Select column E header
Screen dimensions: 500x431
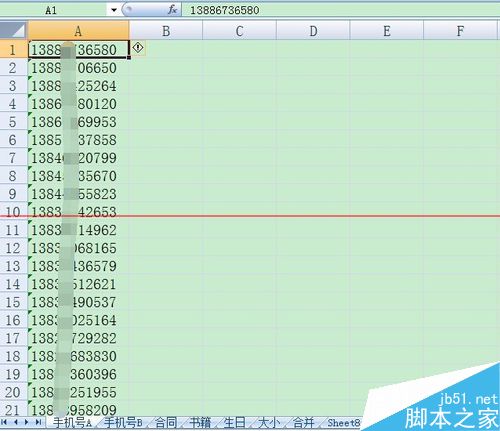(387, 31)
